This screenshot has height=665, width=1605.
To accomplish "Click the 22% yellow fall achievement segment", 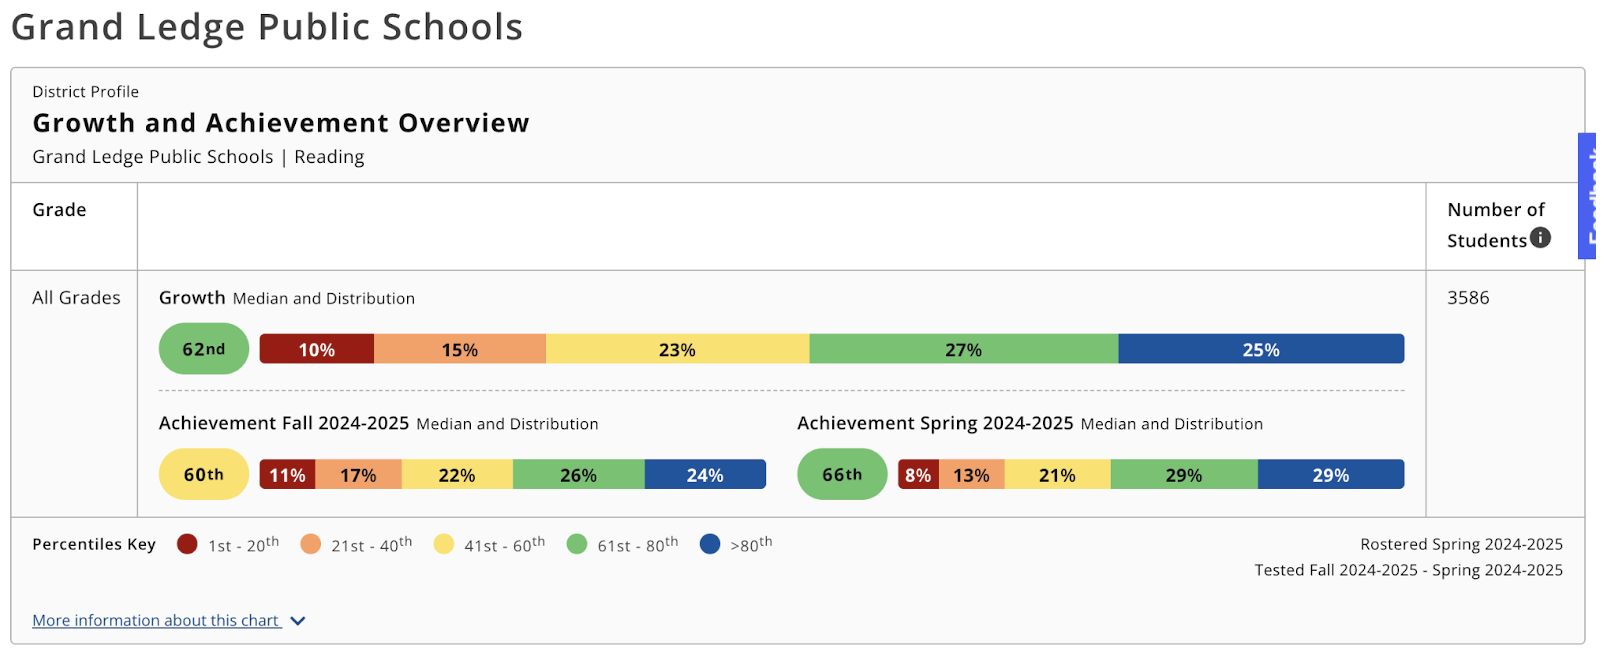I will pyautogui.click(x=457, y=474).
